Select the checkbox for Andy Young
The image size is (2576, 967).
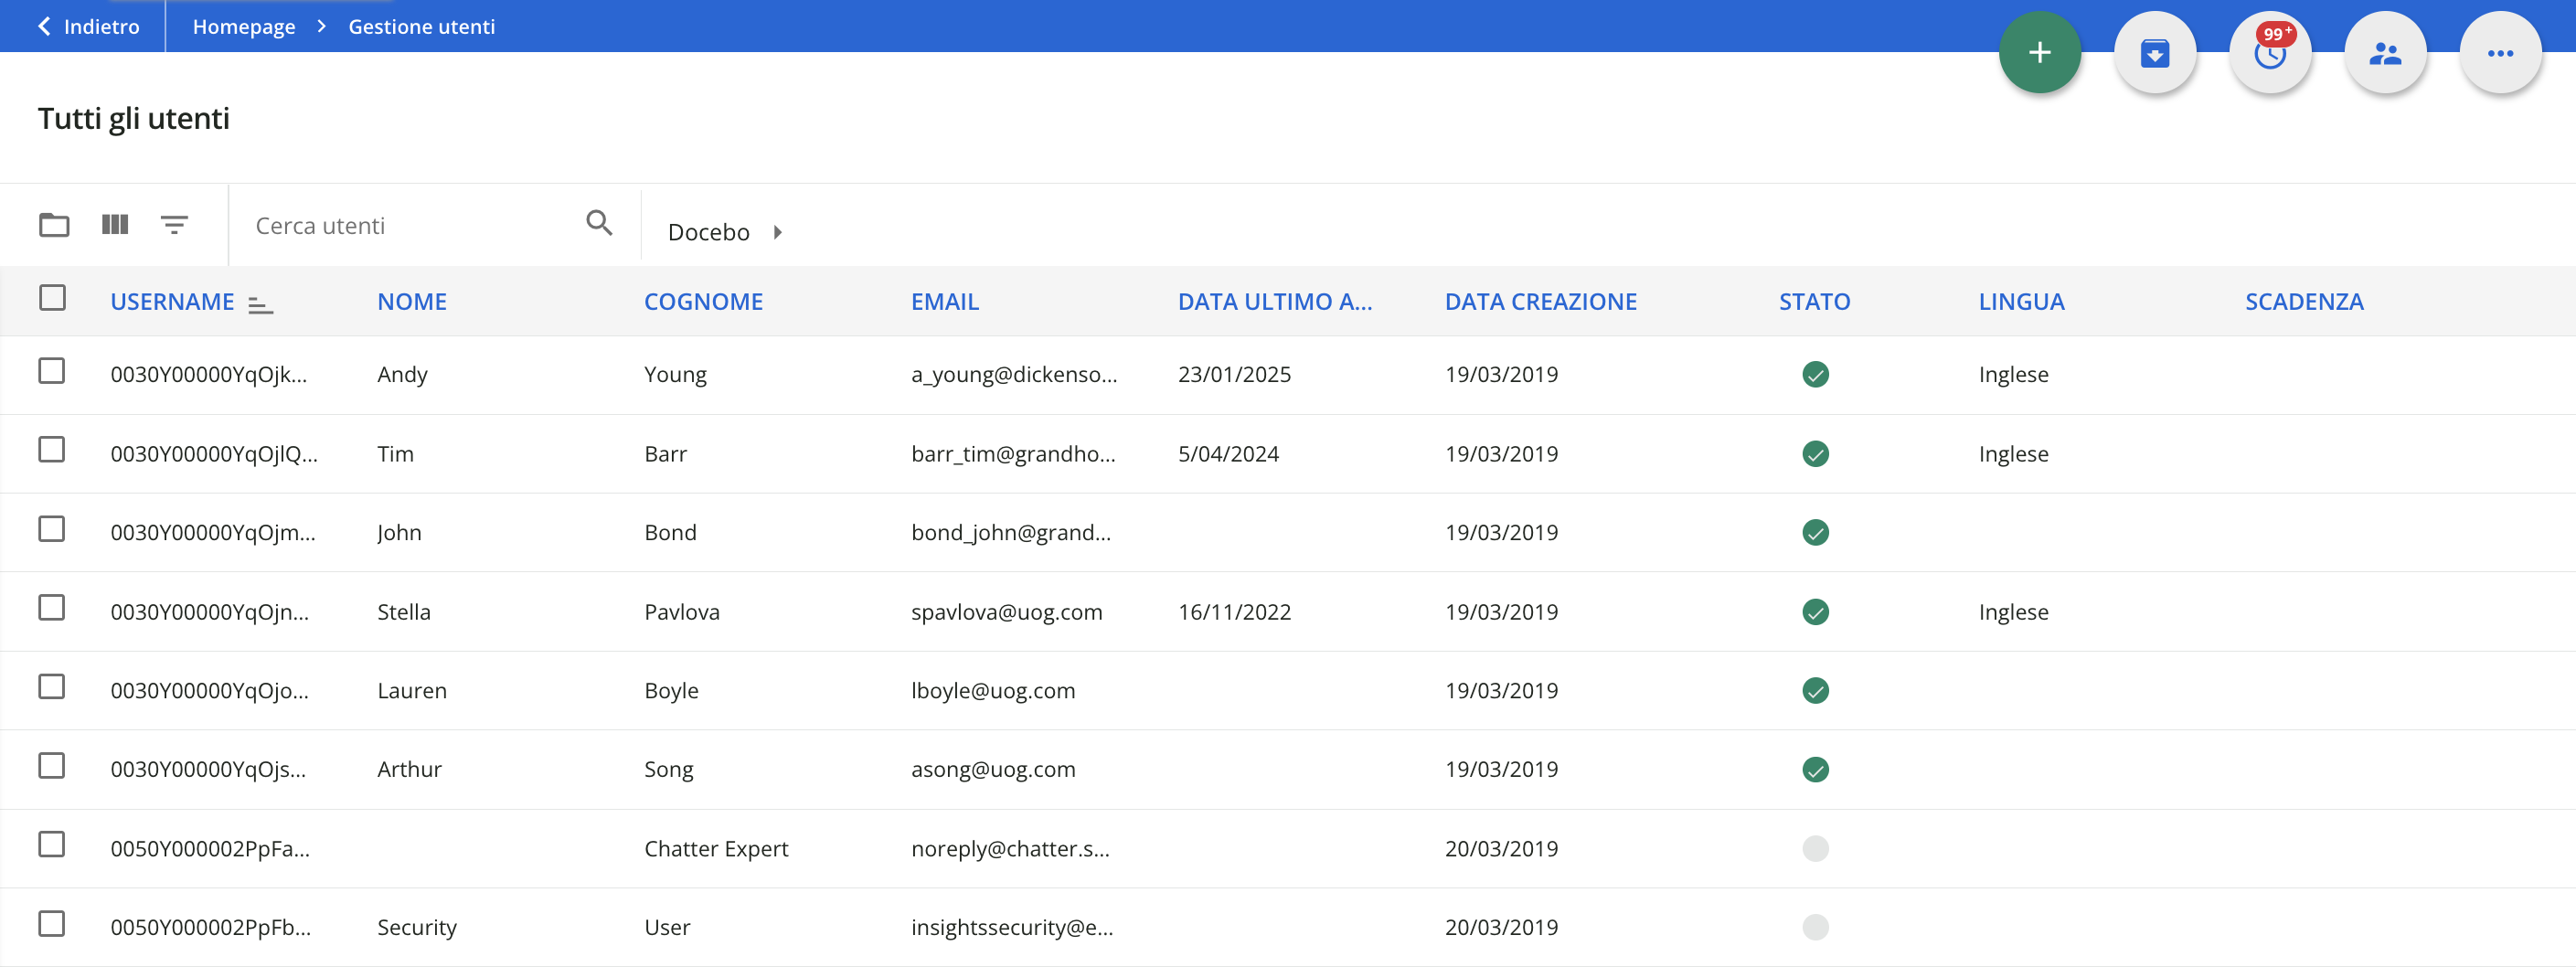(52, 371)
